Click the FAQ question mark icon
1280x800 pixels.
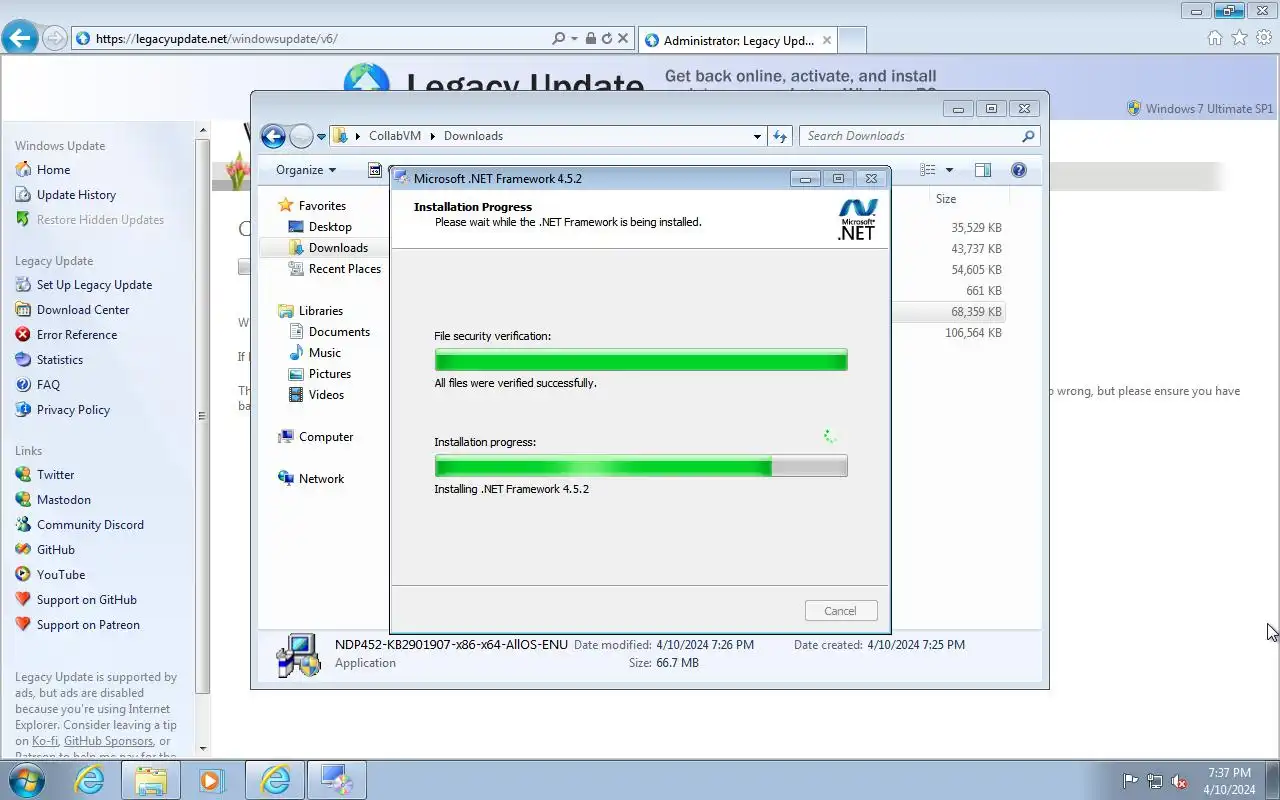click(x=23, y=385)
